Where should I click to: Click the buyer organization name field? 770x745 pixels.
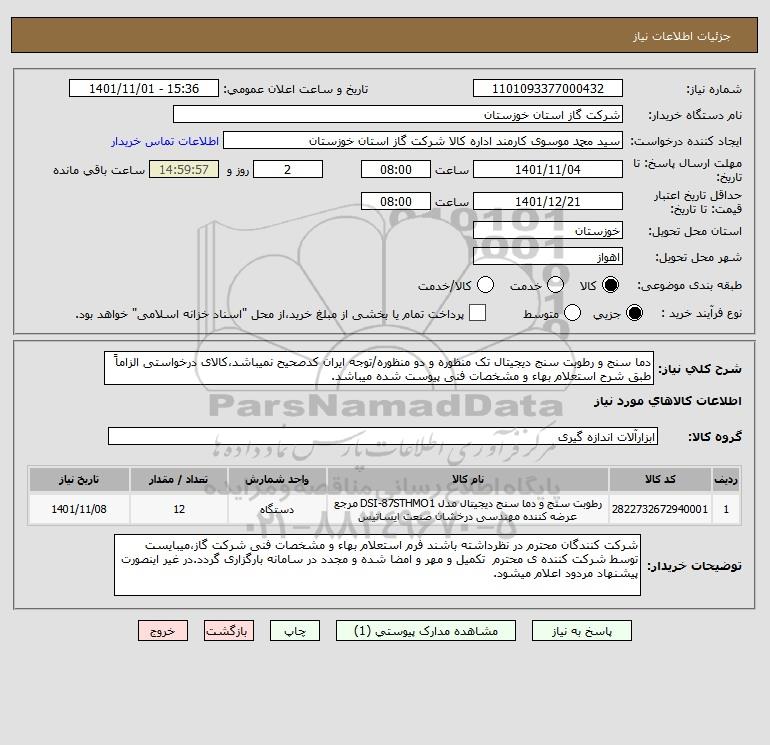(x=398, y=114)
